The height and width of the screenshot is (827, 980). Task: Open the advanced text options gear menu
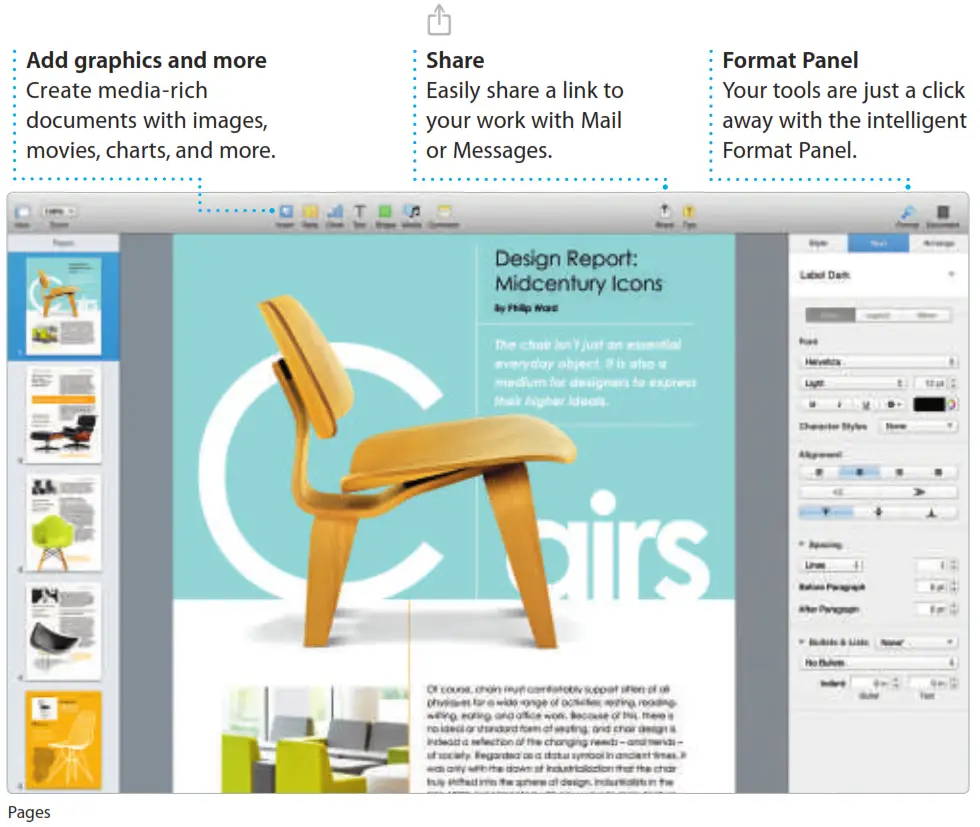click(894, 404)
